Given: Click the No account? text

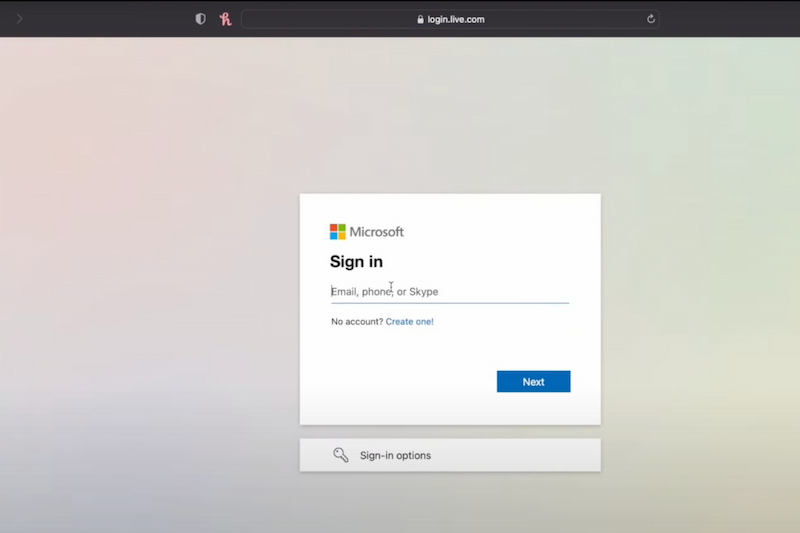Looking at the screenshot, I should point(357,321).
